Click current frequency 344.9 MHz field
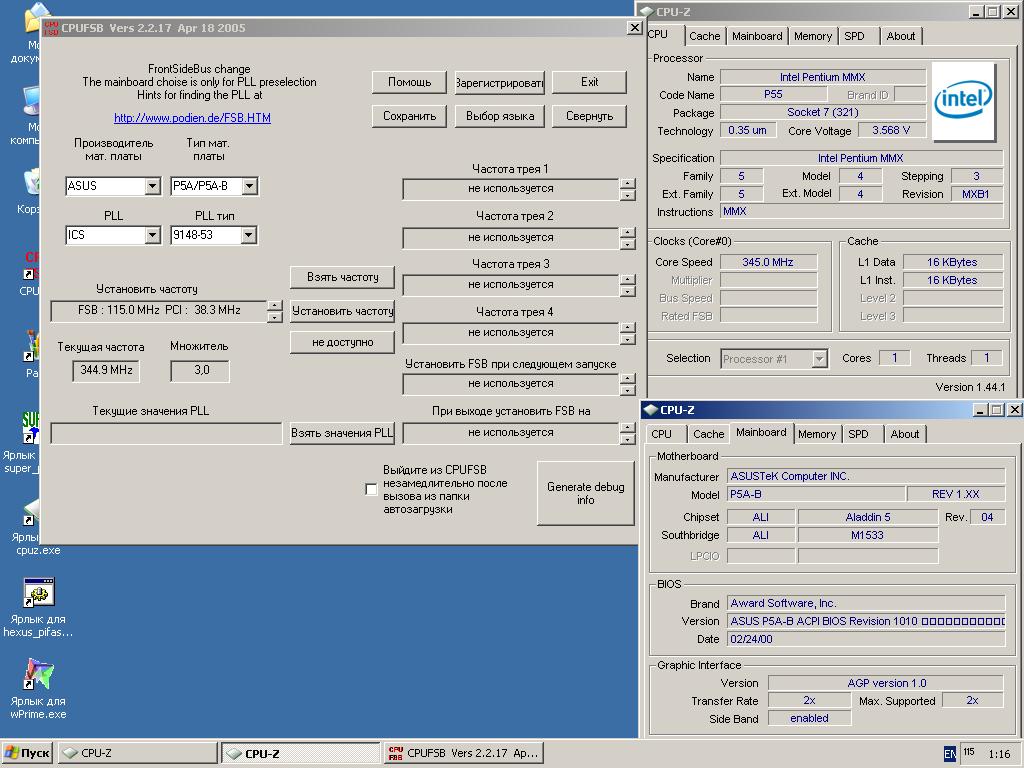 tap(106, 370)
